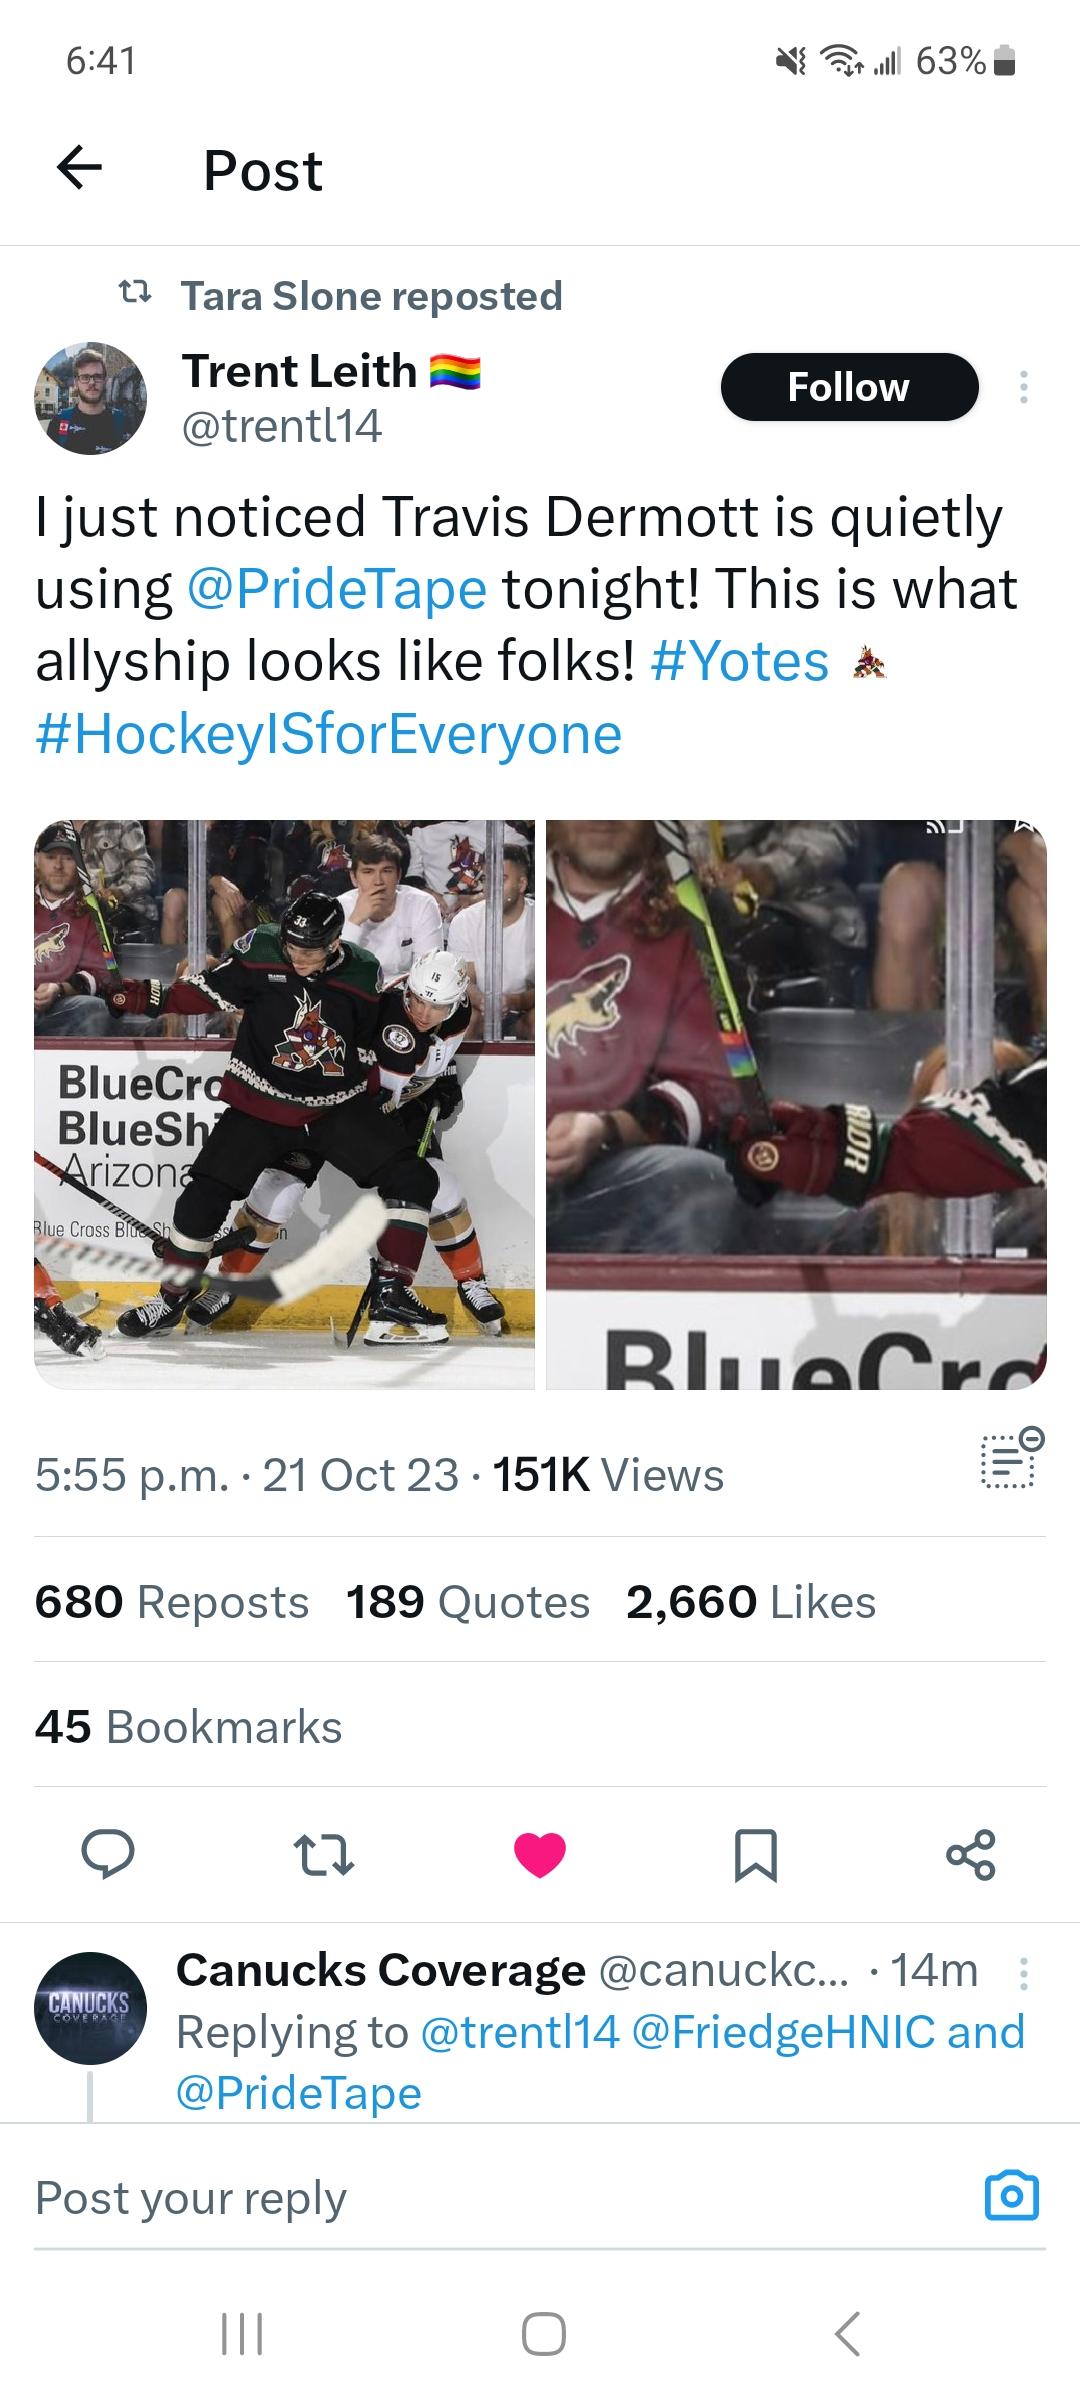Viewport: 1080px width, 2400px height.
Task: Tap the repost arrows icon
Action: [325, 1855]
